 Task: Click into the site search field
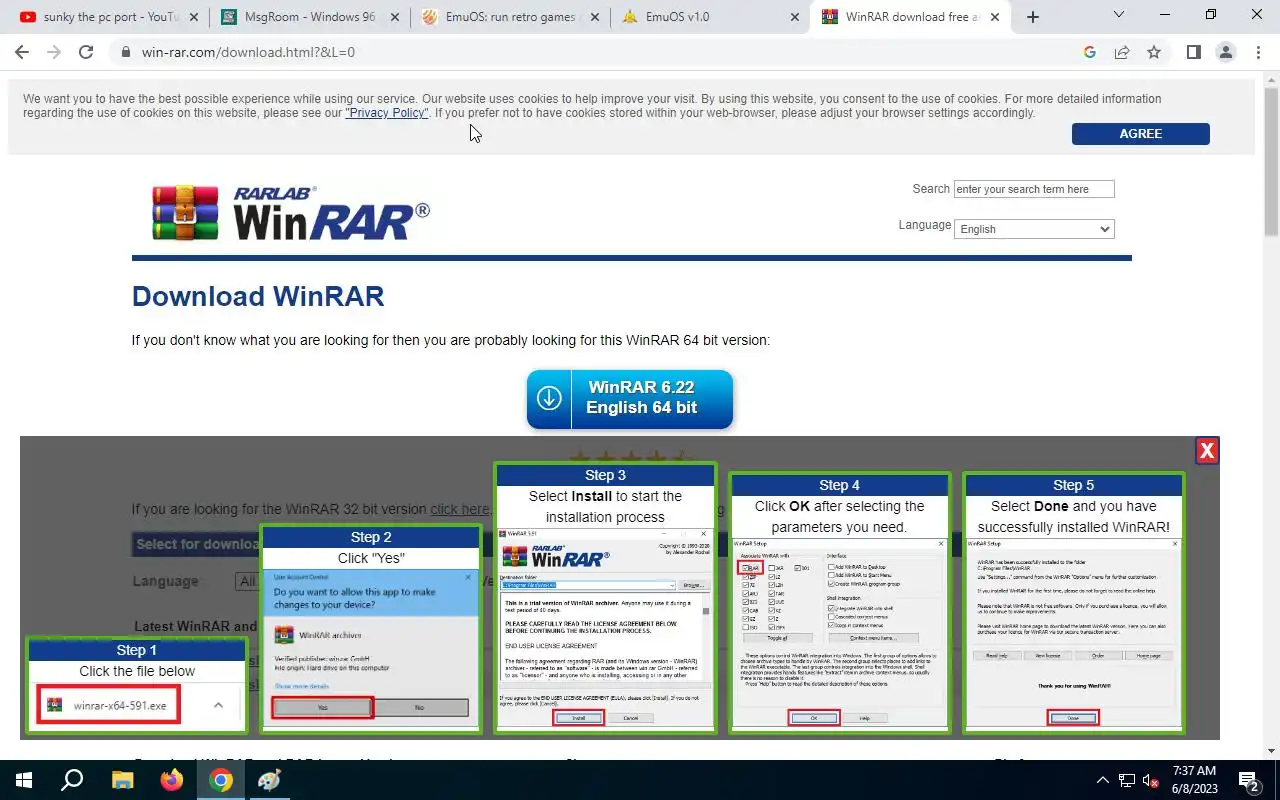click(x=1034, y=189)
